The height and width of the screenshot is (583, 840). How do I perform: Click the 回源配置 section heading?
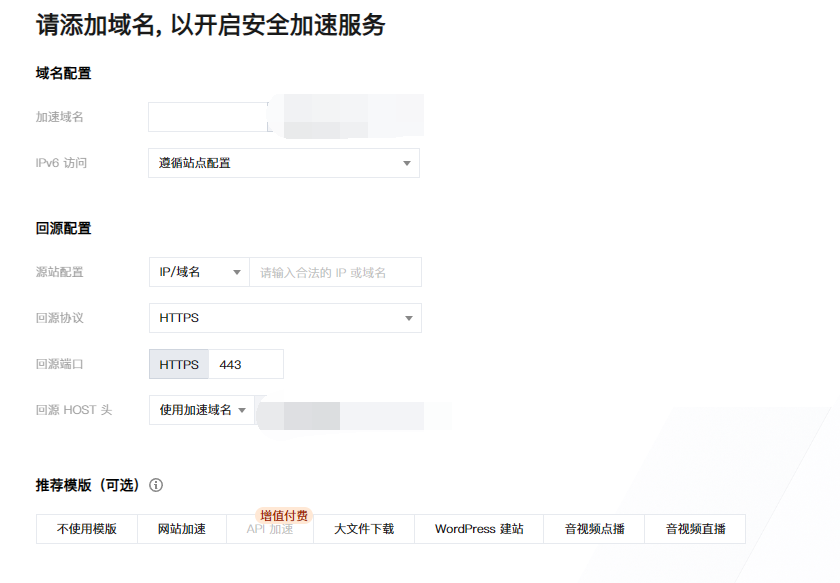click(x=63, y=228)
